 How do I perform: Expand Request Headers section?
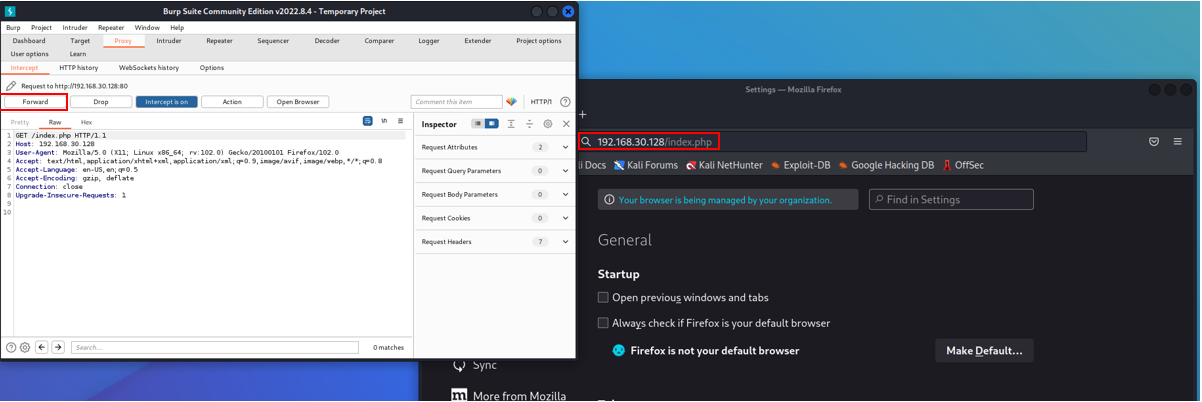494,242
